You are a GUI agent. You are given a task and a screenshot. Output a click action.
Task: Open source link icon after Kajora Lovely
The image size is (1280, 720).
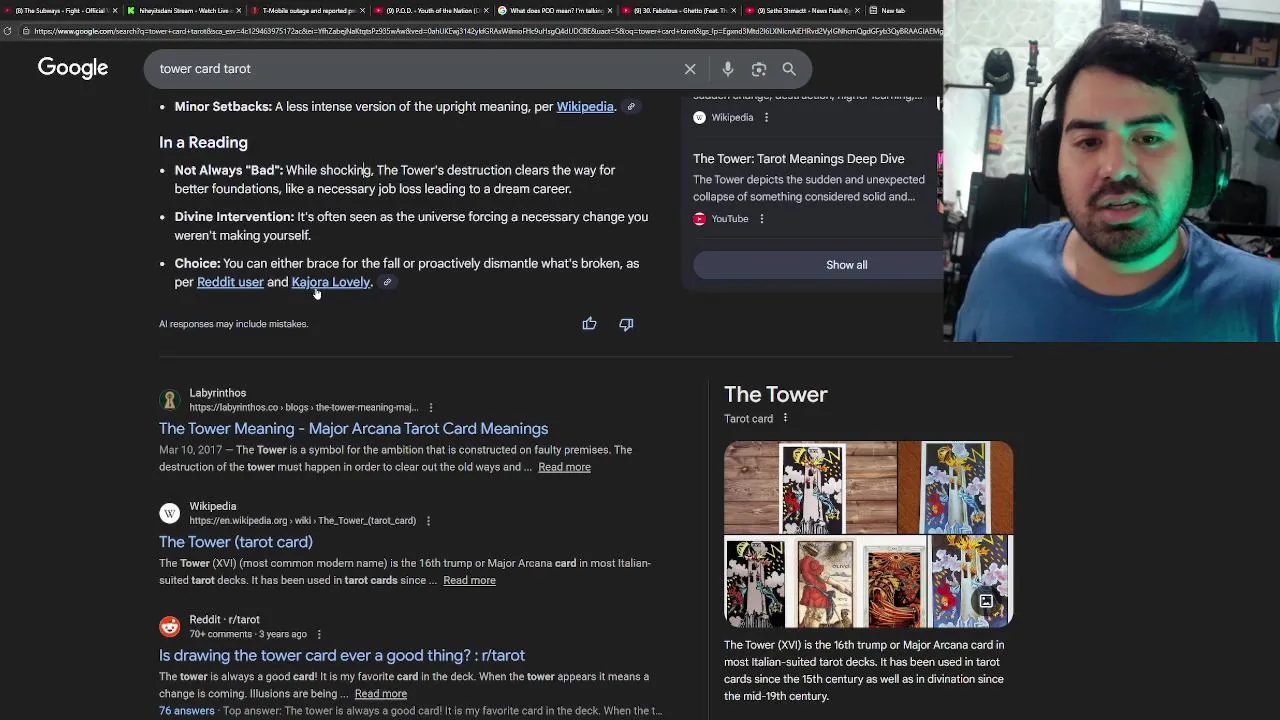tap(387, 283)
